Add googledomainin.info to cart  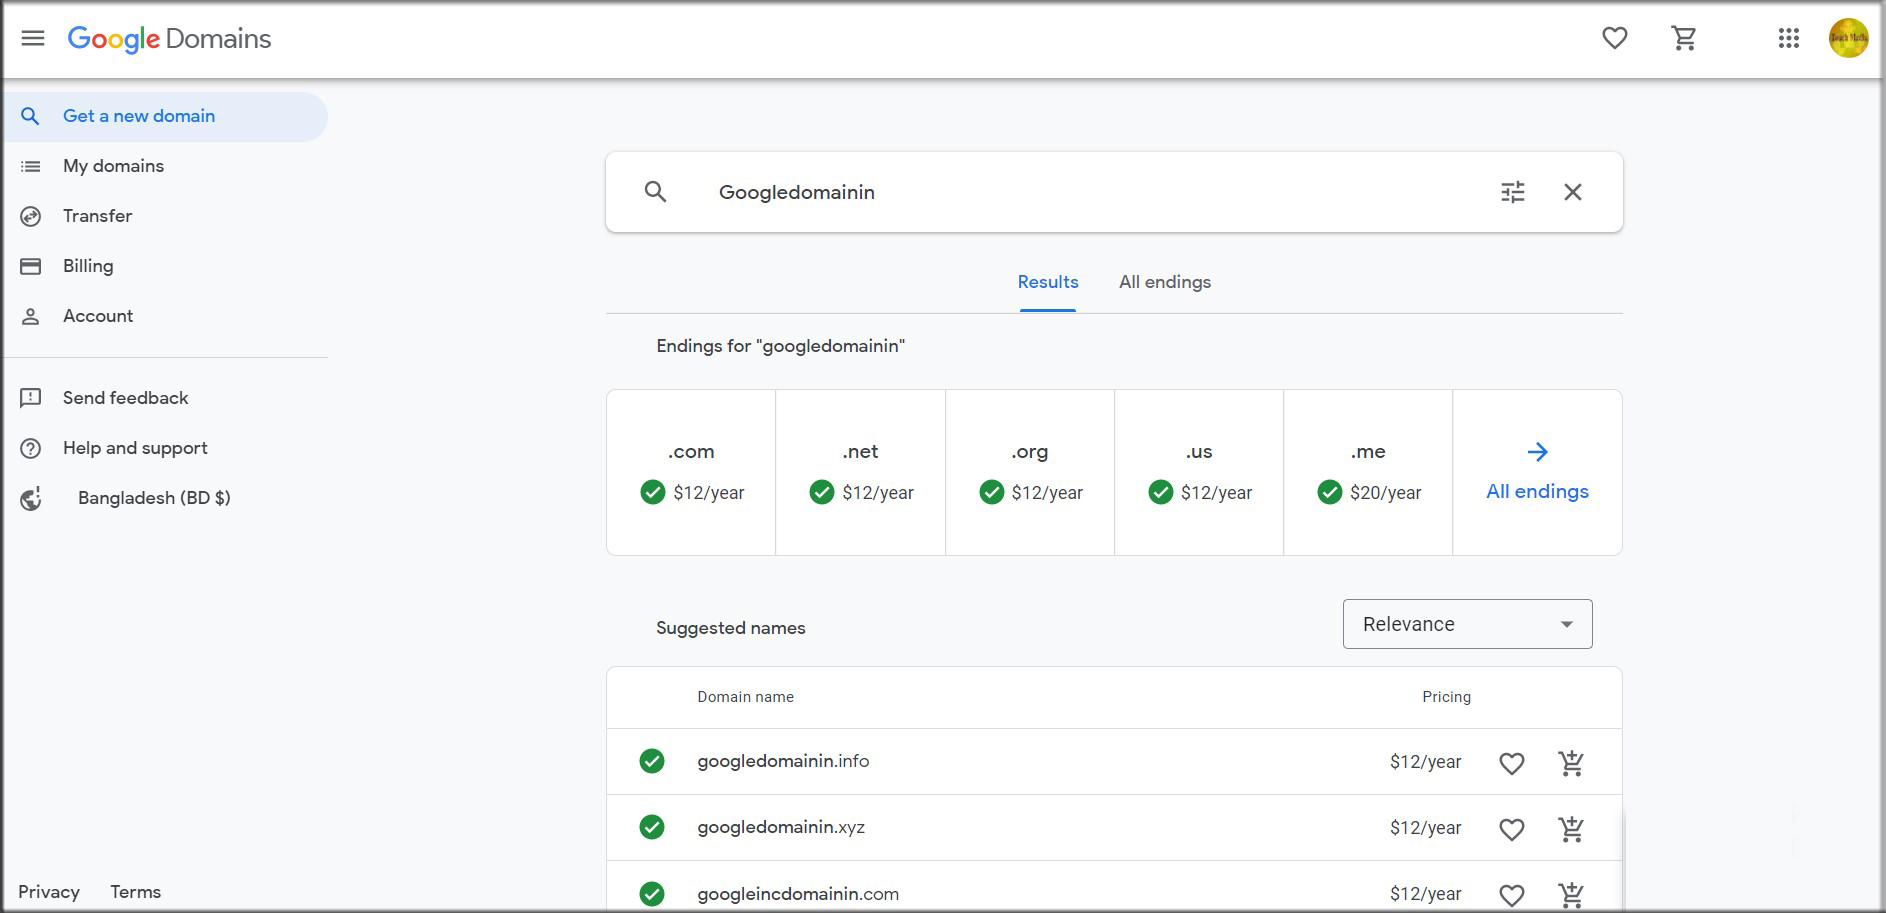point(1571,763)
